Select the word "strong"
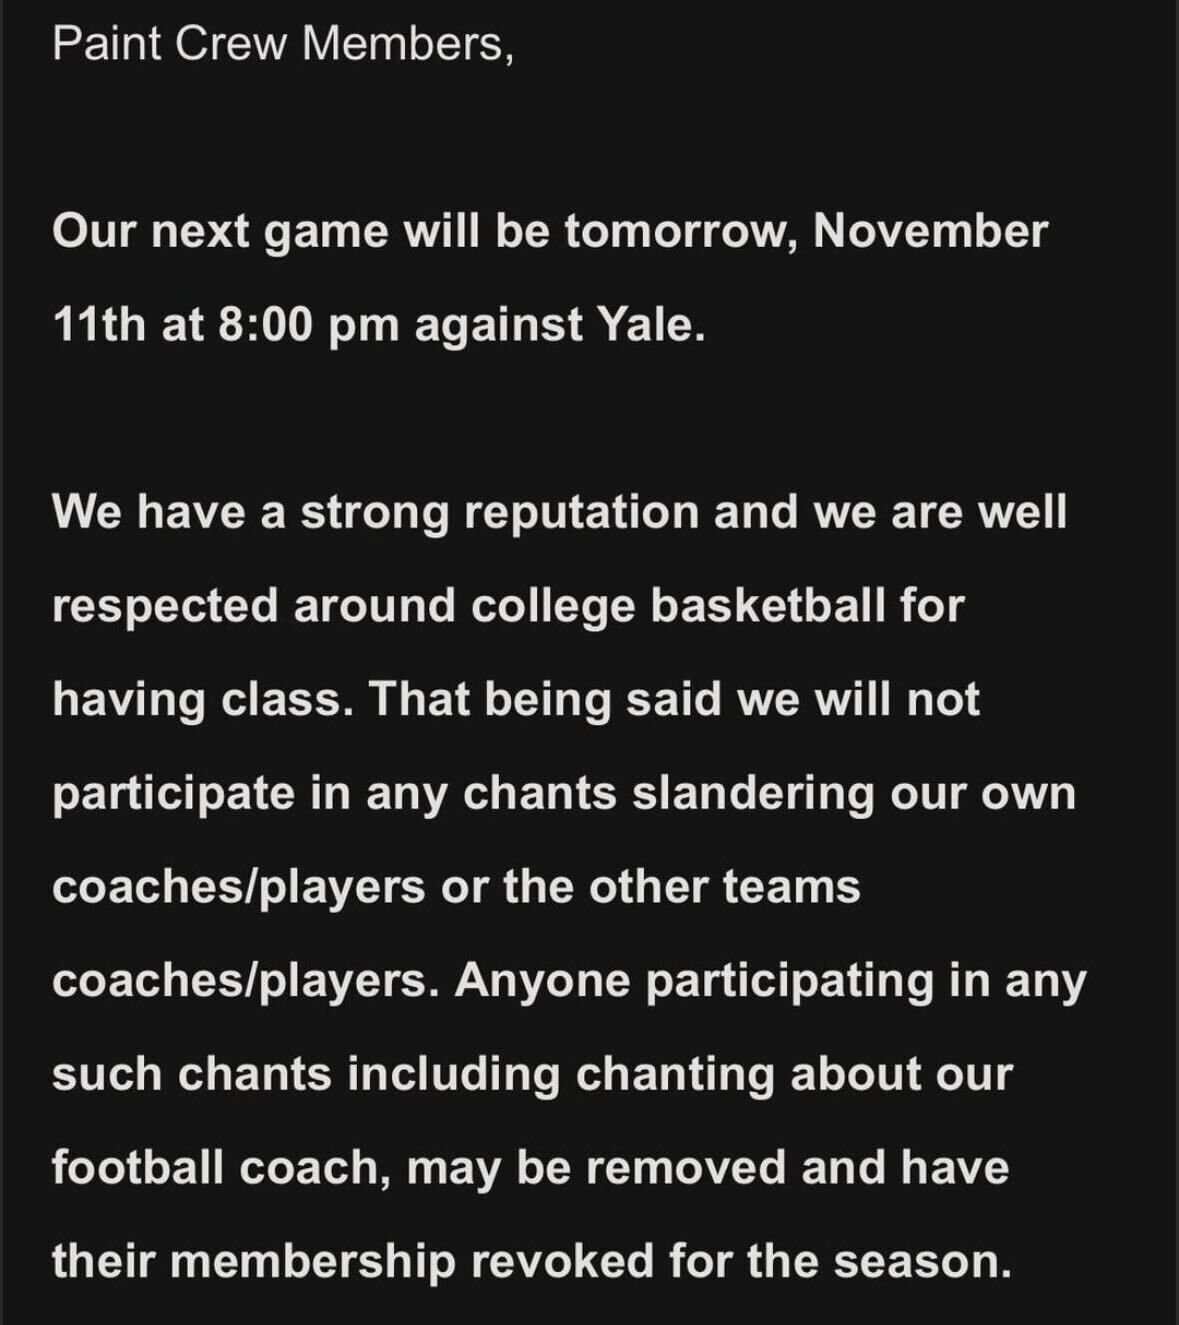This screenshot has width=1179, height=1325. coord(374,513)
